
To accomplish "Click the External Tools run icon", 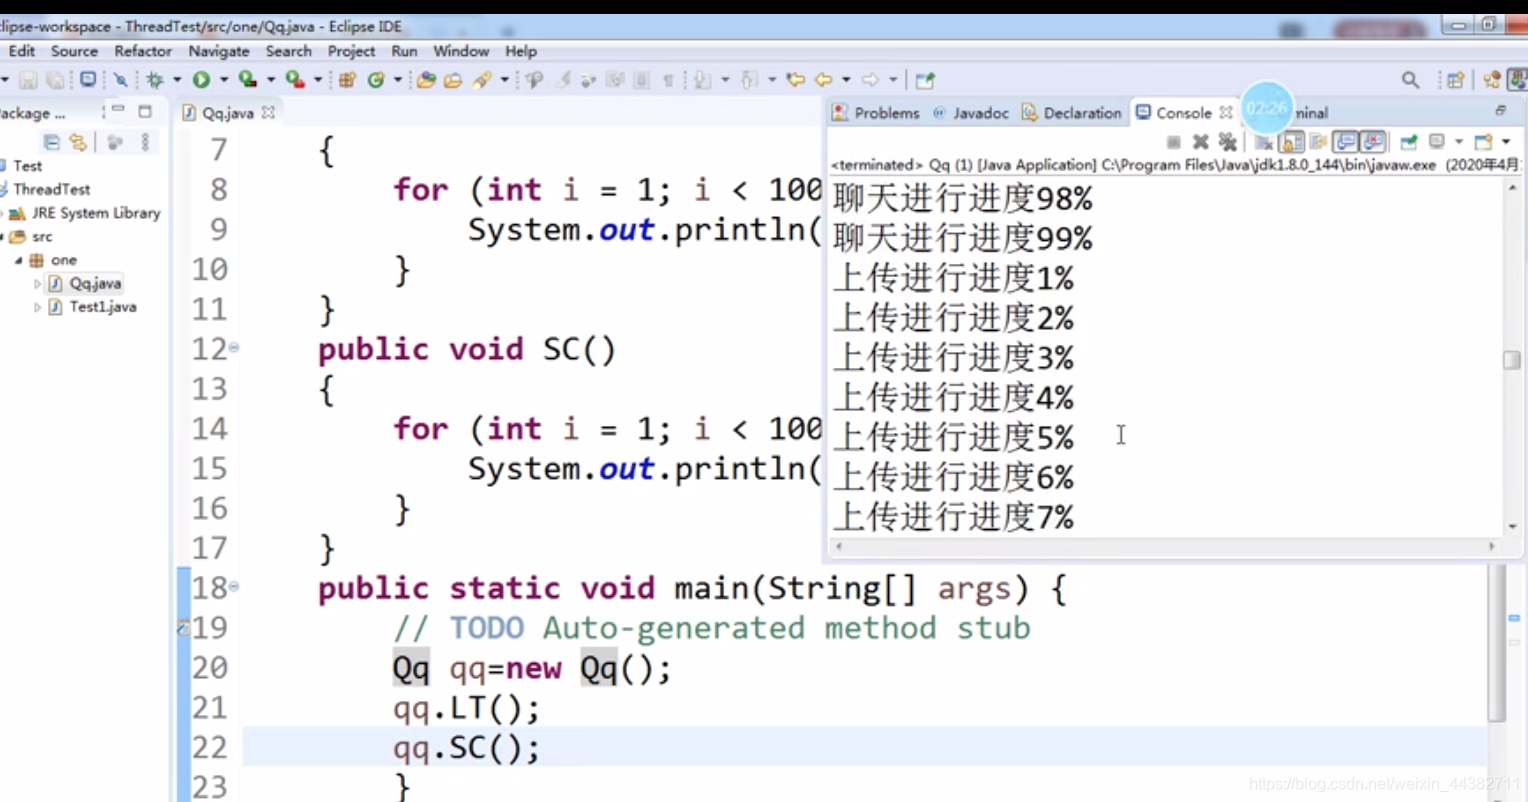I will pos(294,79).
